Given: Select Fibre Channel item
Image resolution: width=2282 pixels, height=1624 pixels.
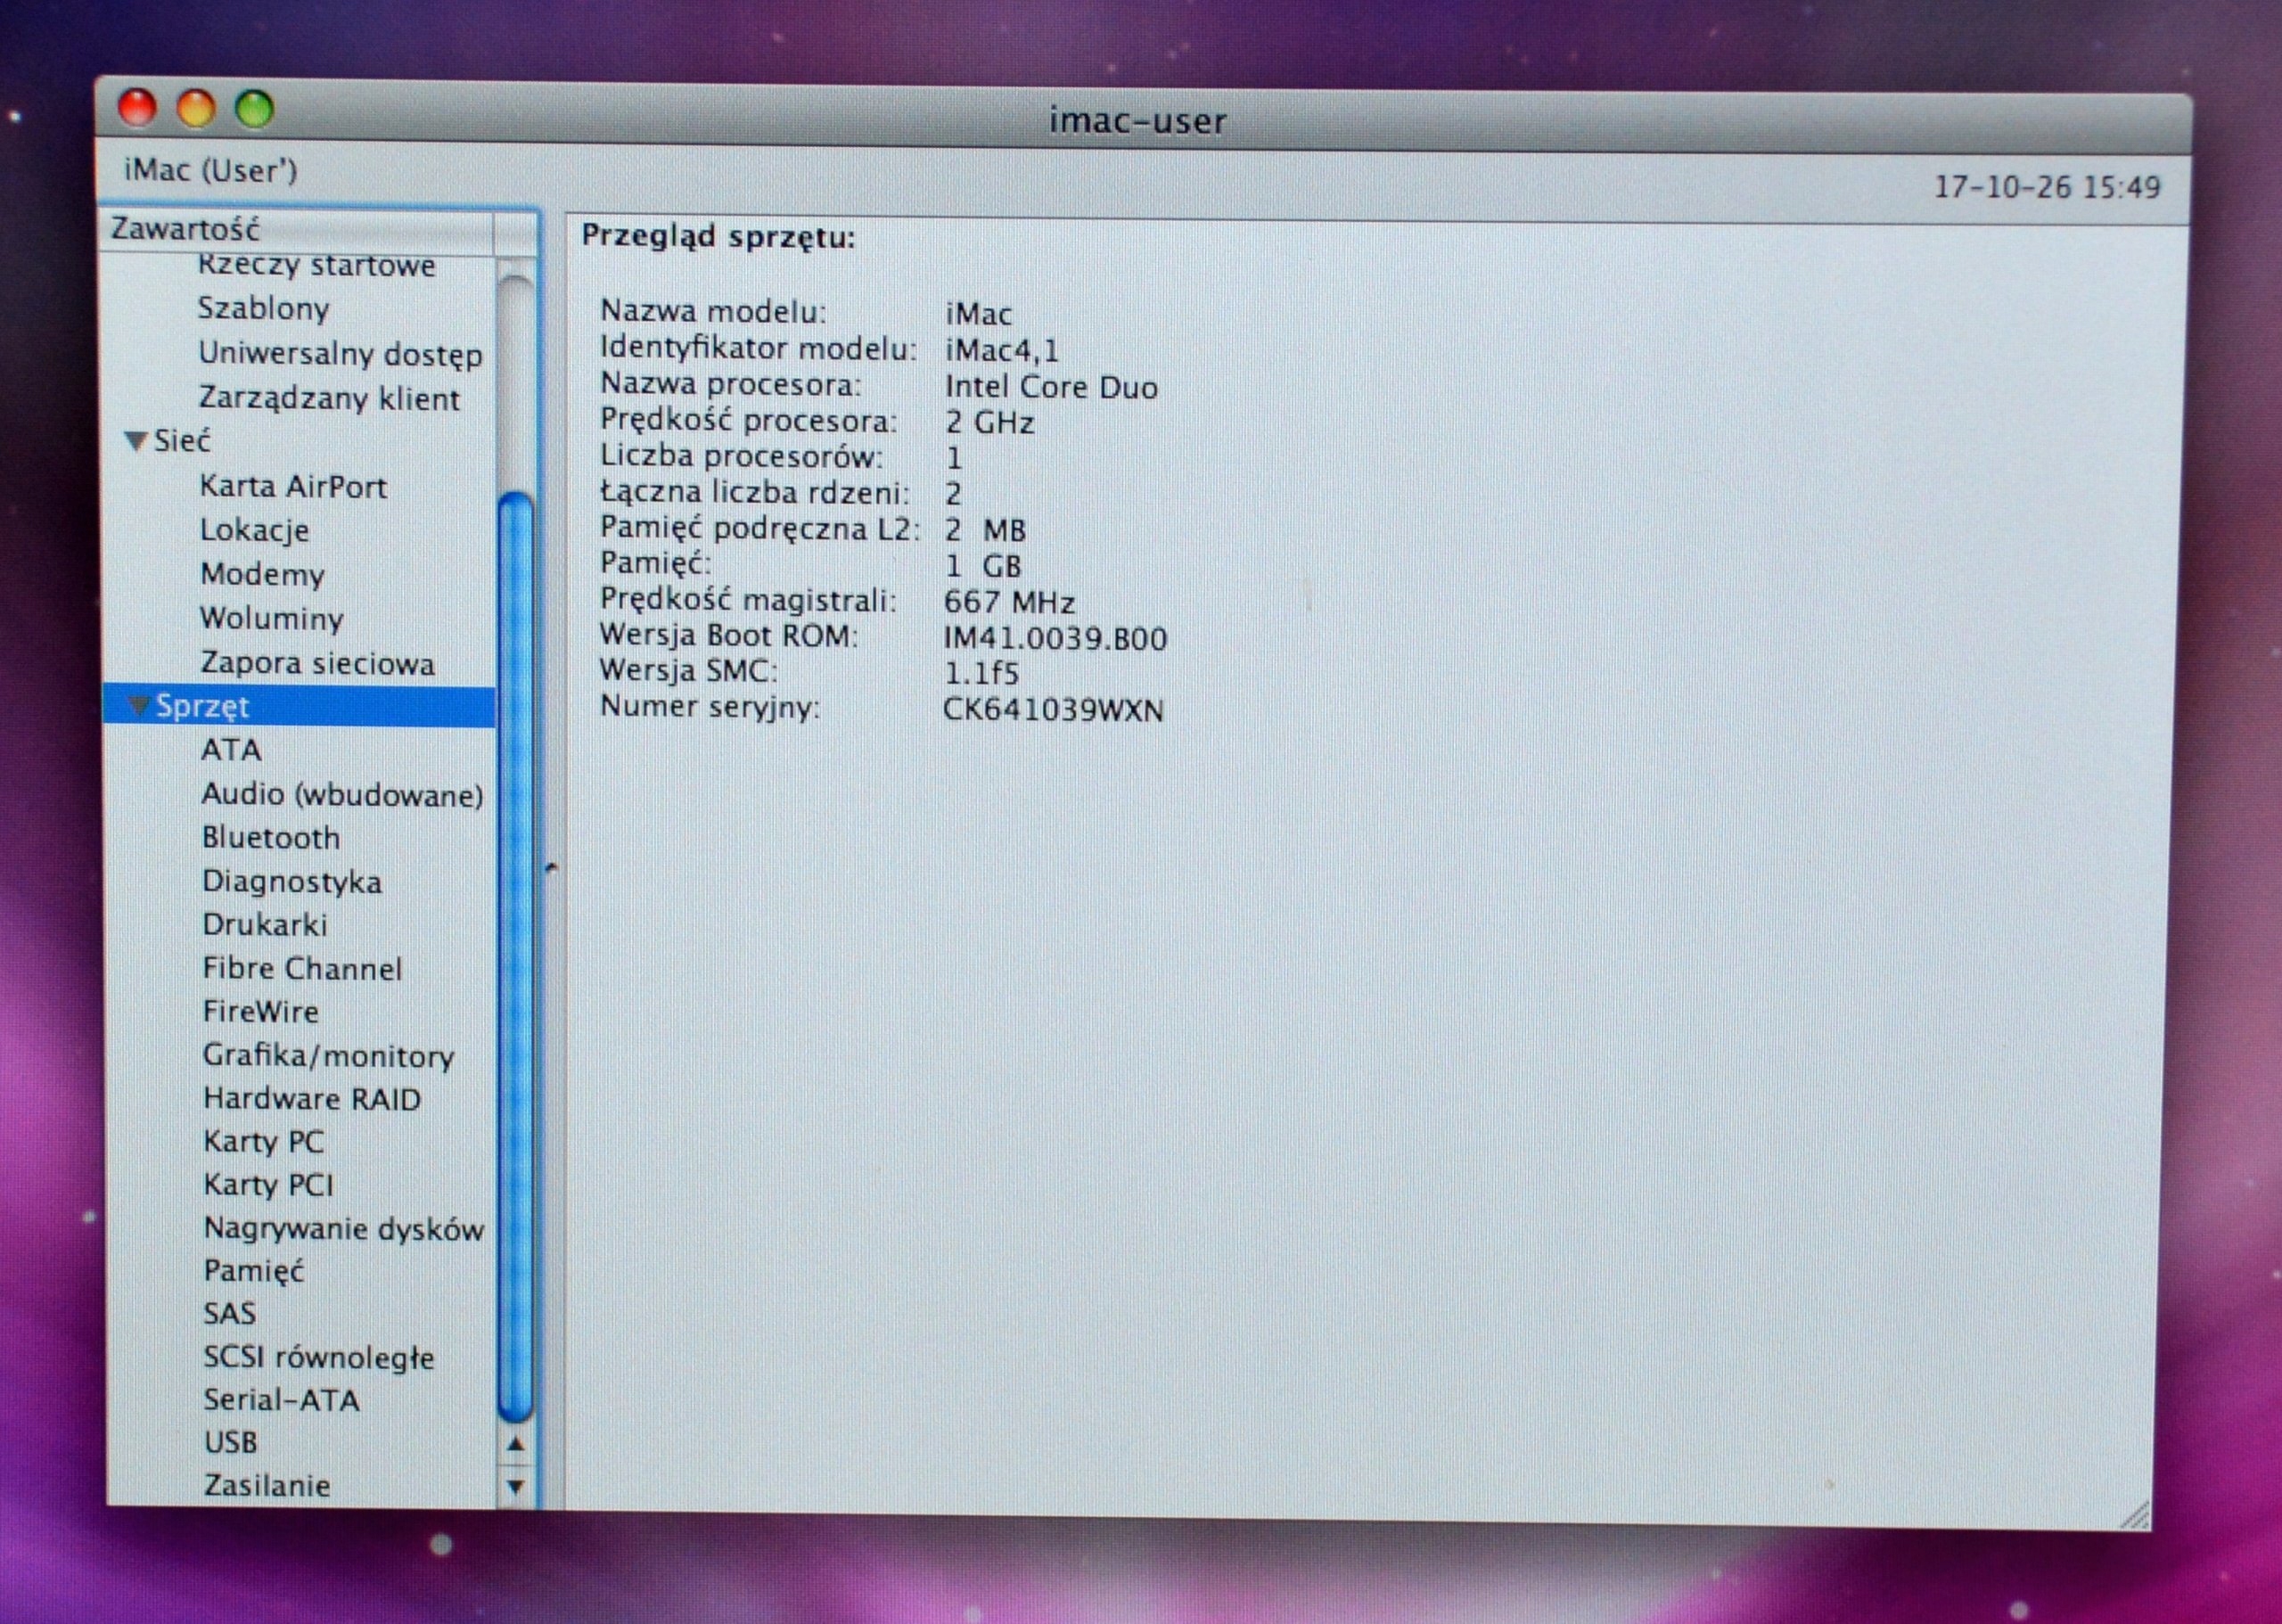Looking at the screenshot, I should [301, 968].
